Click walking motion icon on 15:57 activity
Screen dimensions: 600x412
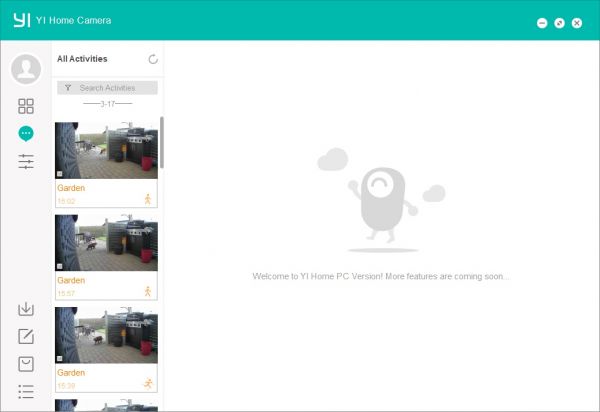click(x=148, y=291)
